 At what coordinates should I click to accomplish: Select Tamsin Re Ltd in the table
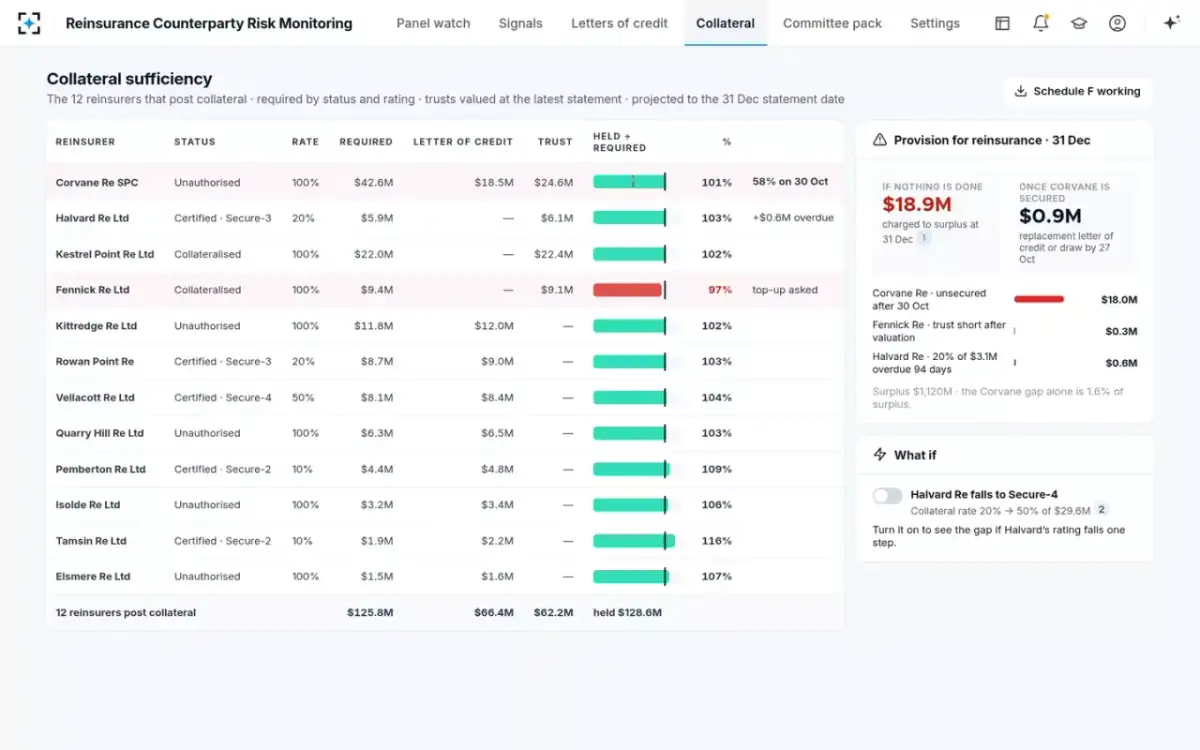pos(91,541)
